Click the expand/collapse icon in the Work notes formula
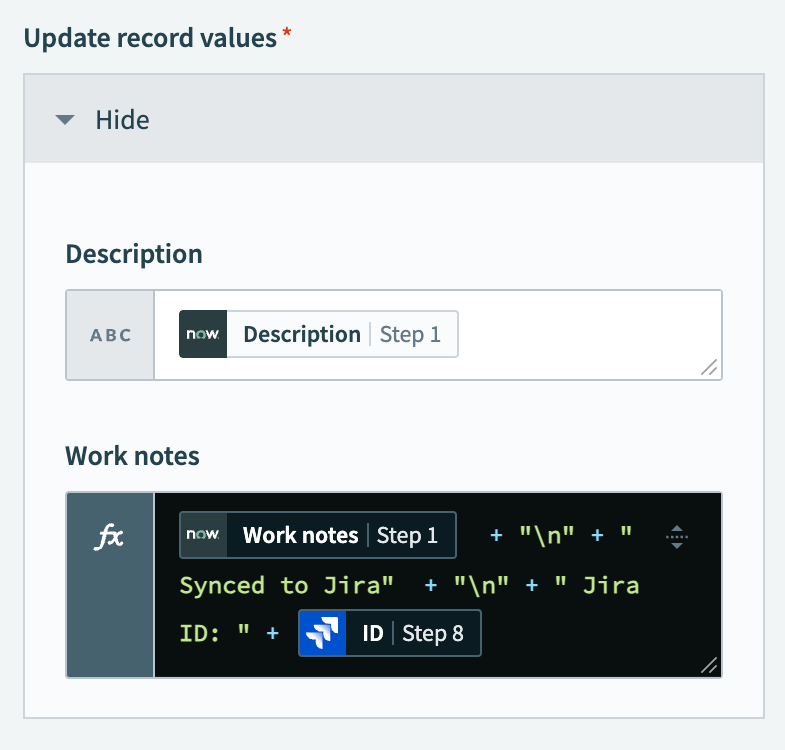 (x=676, y=537)
